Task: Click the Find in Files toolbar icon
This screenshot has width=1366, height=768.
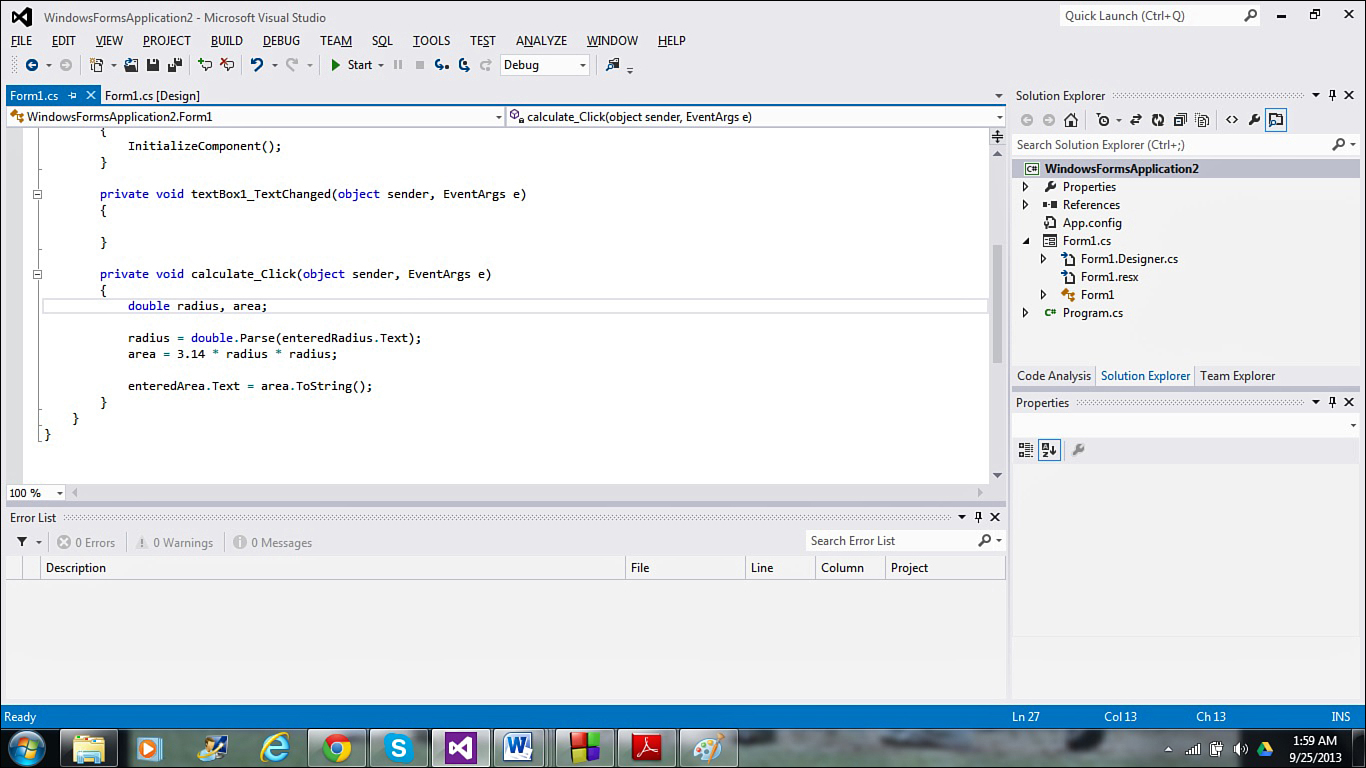Action: (613, 65)
